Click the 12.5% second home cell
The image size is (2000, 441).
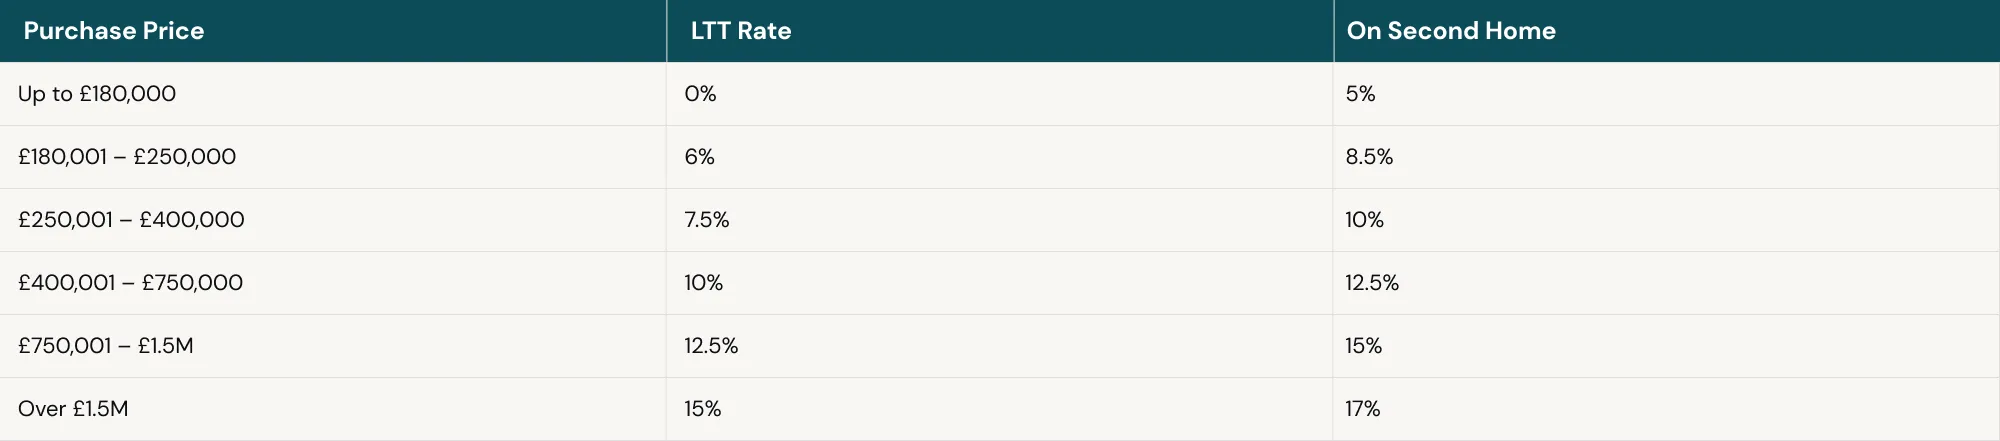[x=1372, y=283]
